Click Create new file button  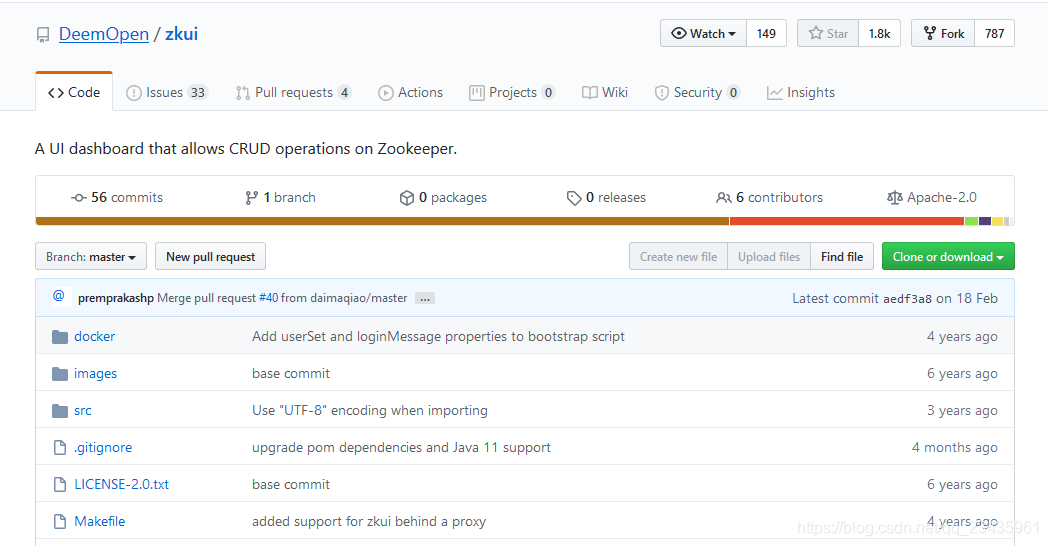point(678,257)
